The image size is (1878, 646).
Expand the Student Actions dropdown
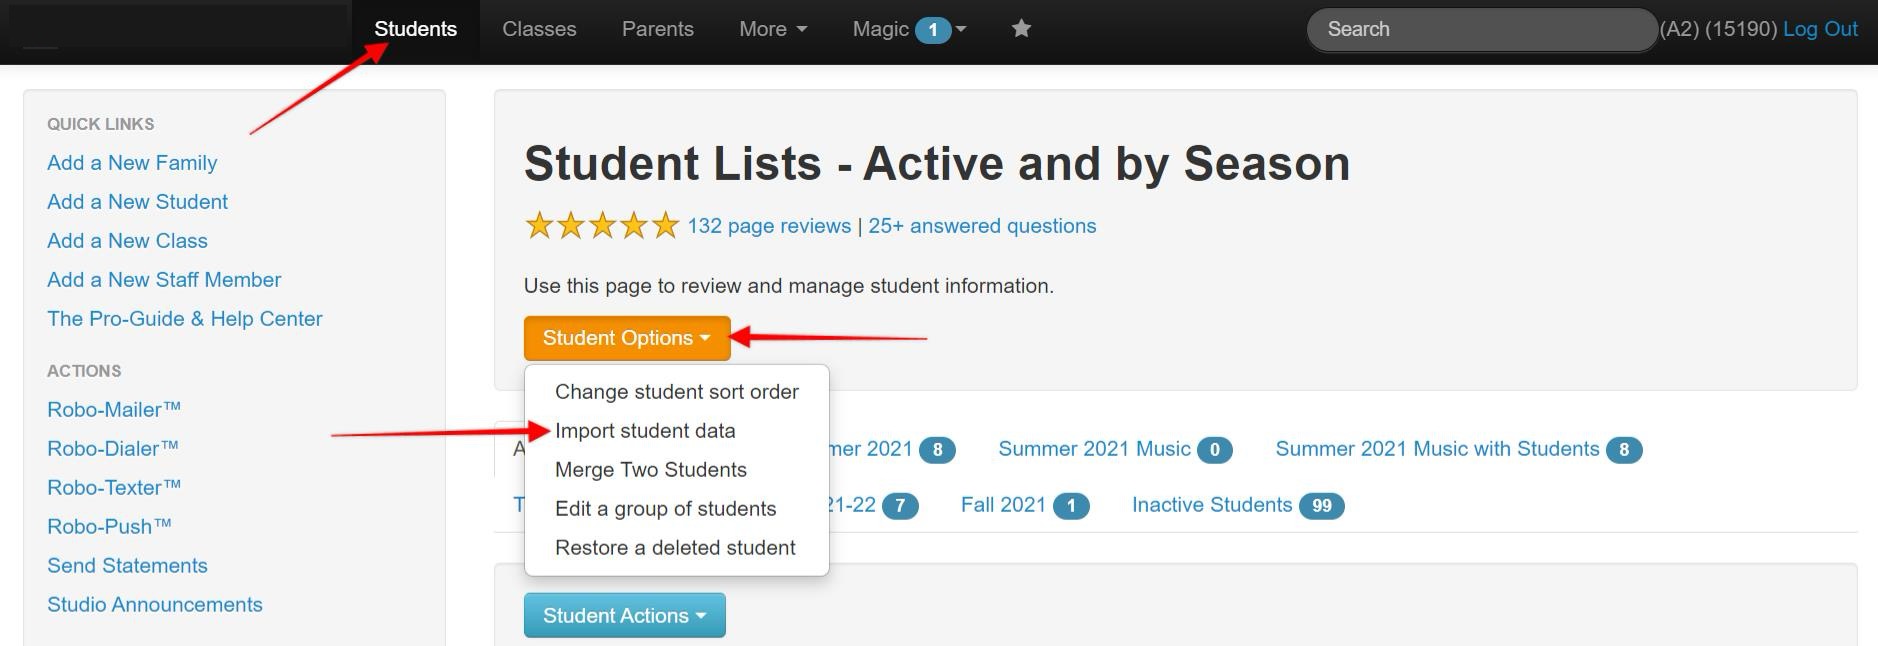[x=624, y=616]
